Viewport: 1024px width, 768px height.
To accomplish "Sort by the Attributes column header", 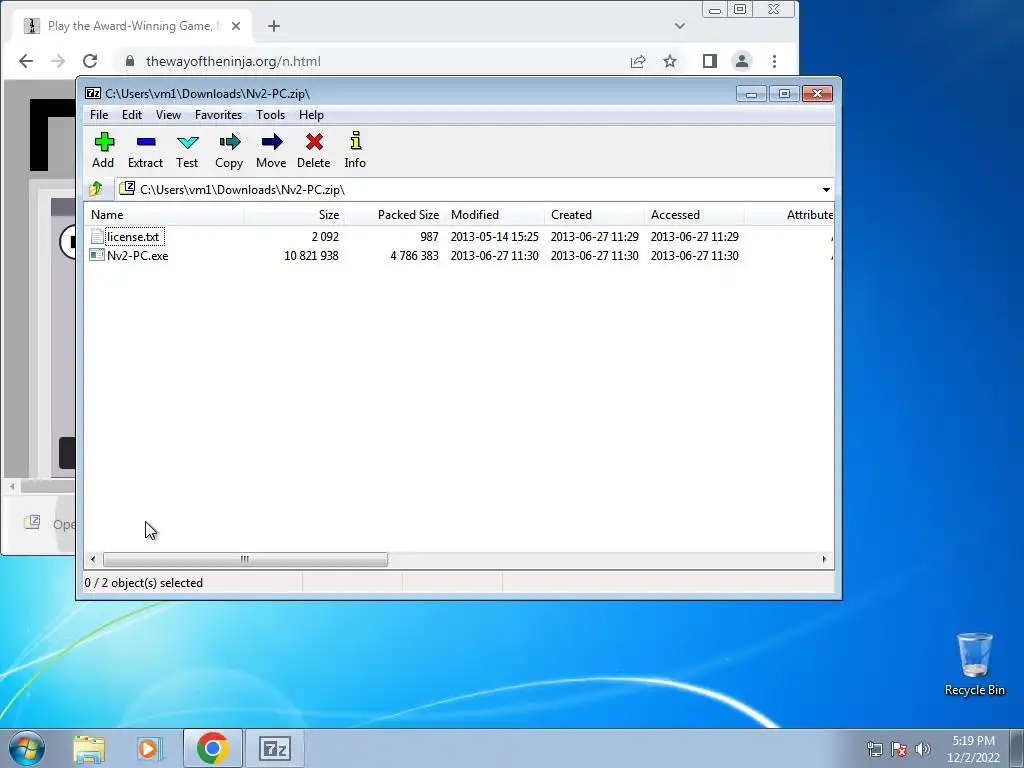I will [790, 215].
